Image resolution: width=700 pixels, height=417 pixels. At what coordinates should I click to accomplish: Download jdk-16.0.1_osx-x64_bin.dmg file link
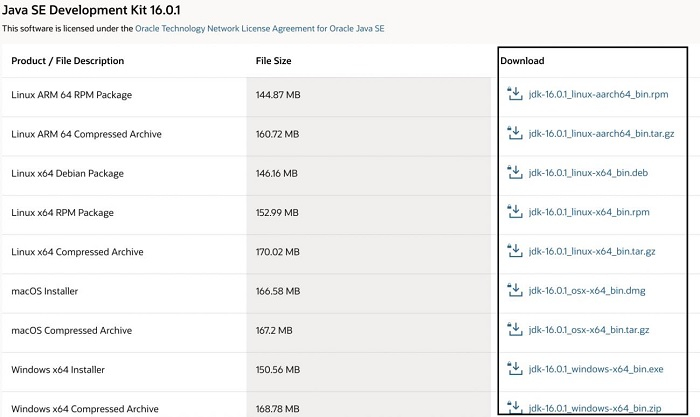tap(588, 291)
